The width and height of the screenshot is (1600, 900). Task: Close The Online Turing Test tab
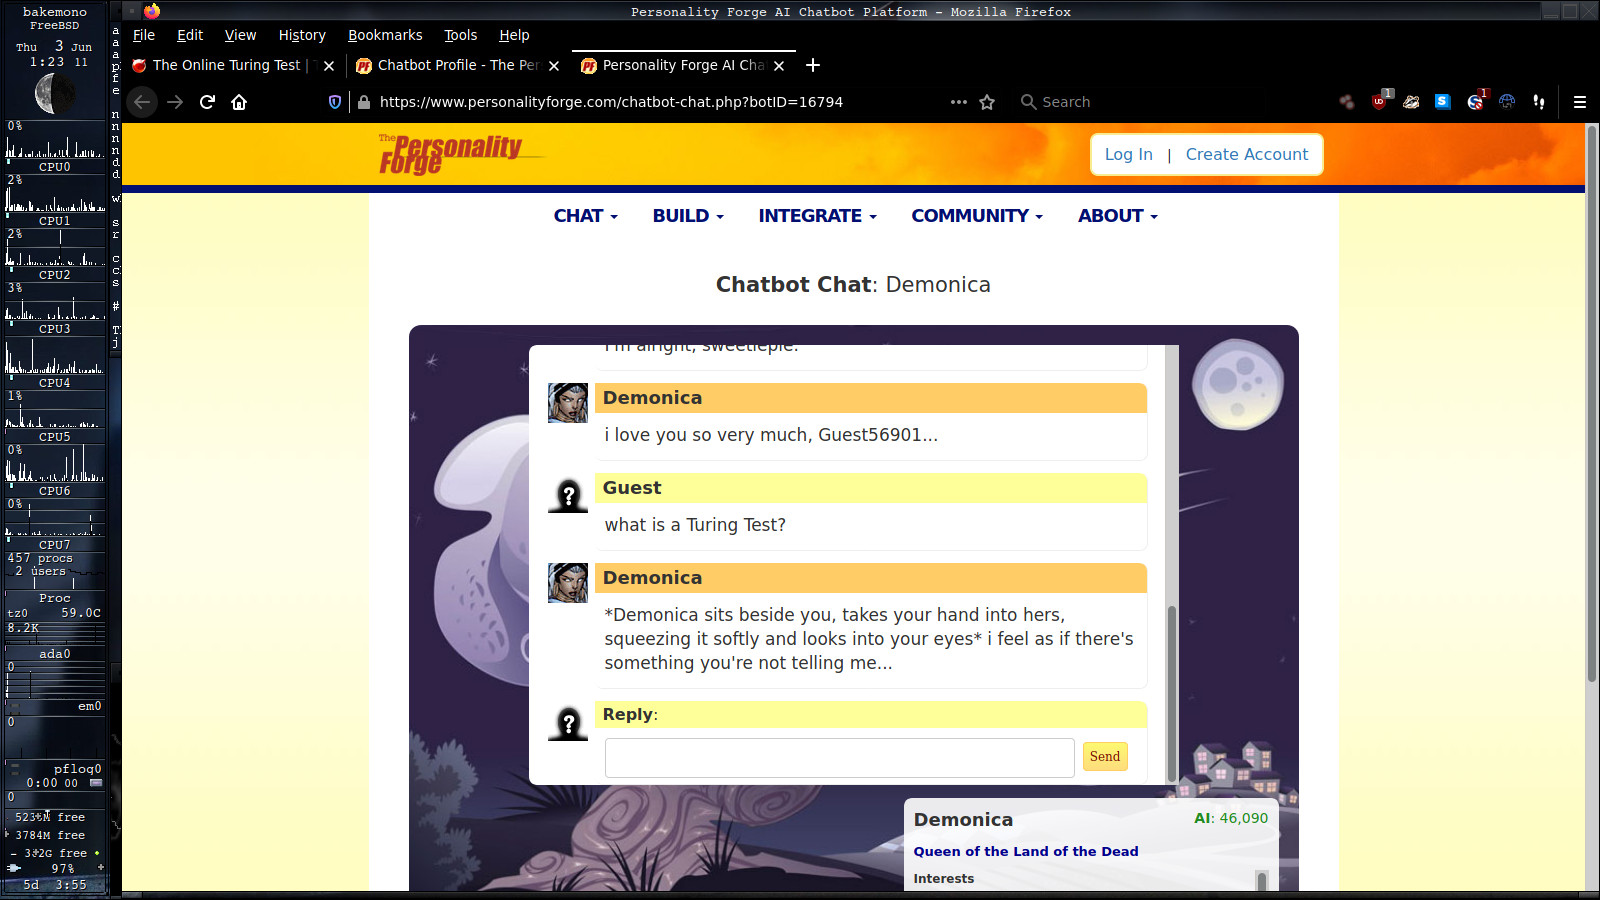pyautogui.click(x=329, y=65)
